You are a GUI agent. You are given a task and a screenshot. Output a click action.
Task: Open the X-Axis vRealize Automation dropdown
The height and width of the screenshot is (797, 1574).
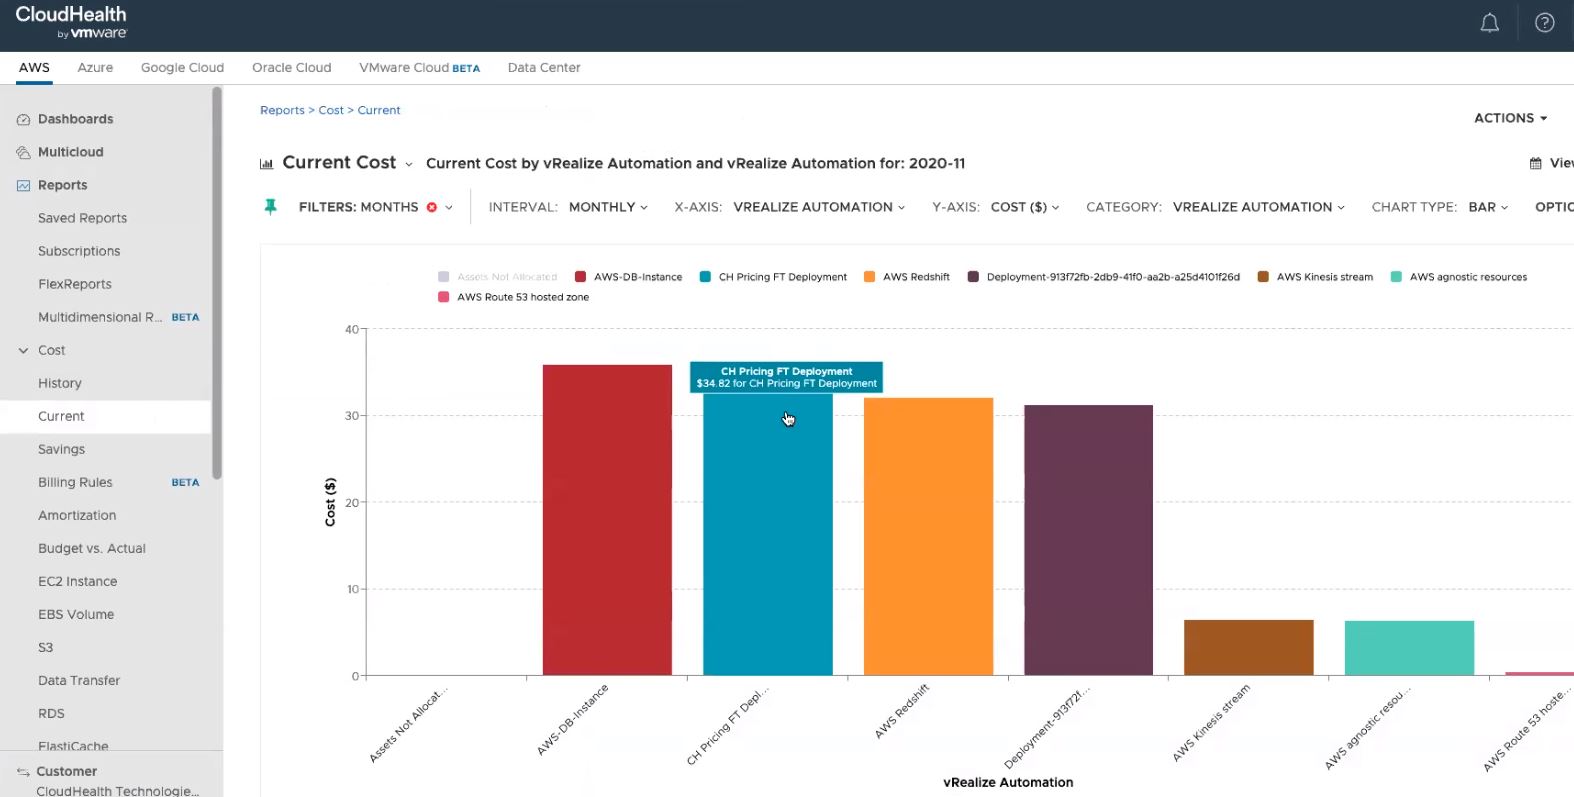(x=819, y=207)
